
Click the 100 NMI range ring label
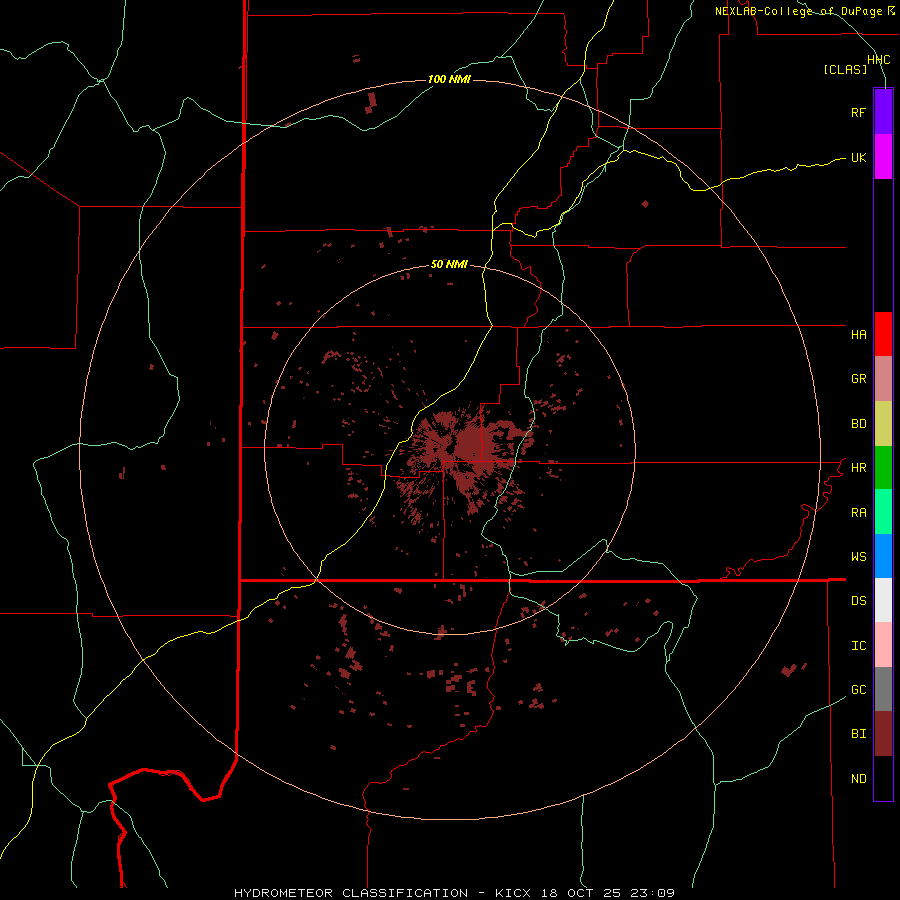(x=449, y=79)
